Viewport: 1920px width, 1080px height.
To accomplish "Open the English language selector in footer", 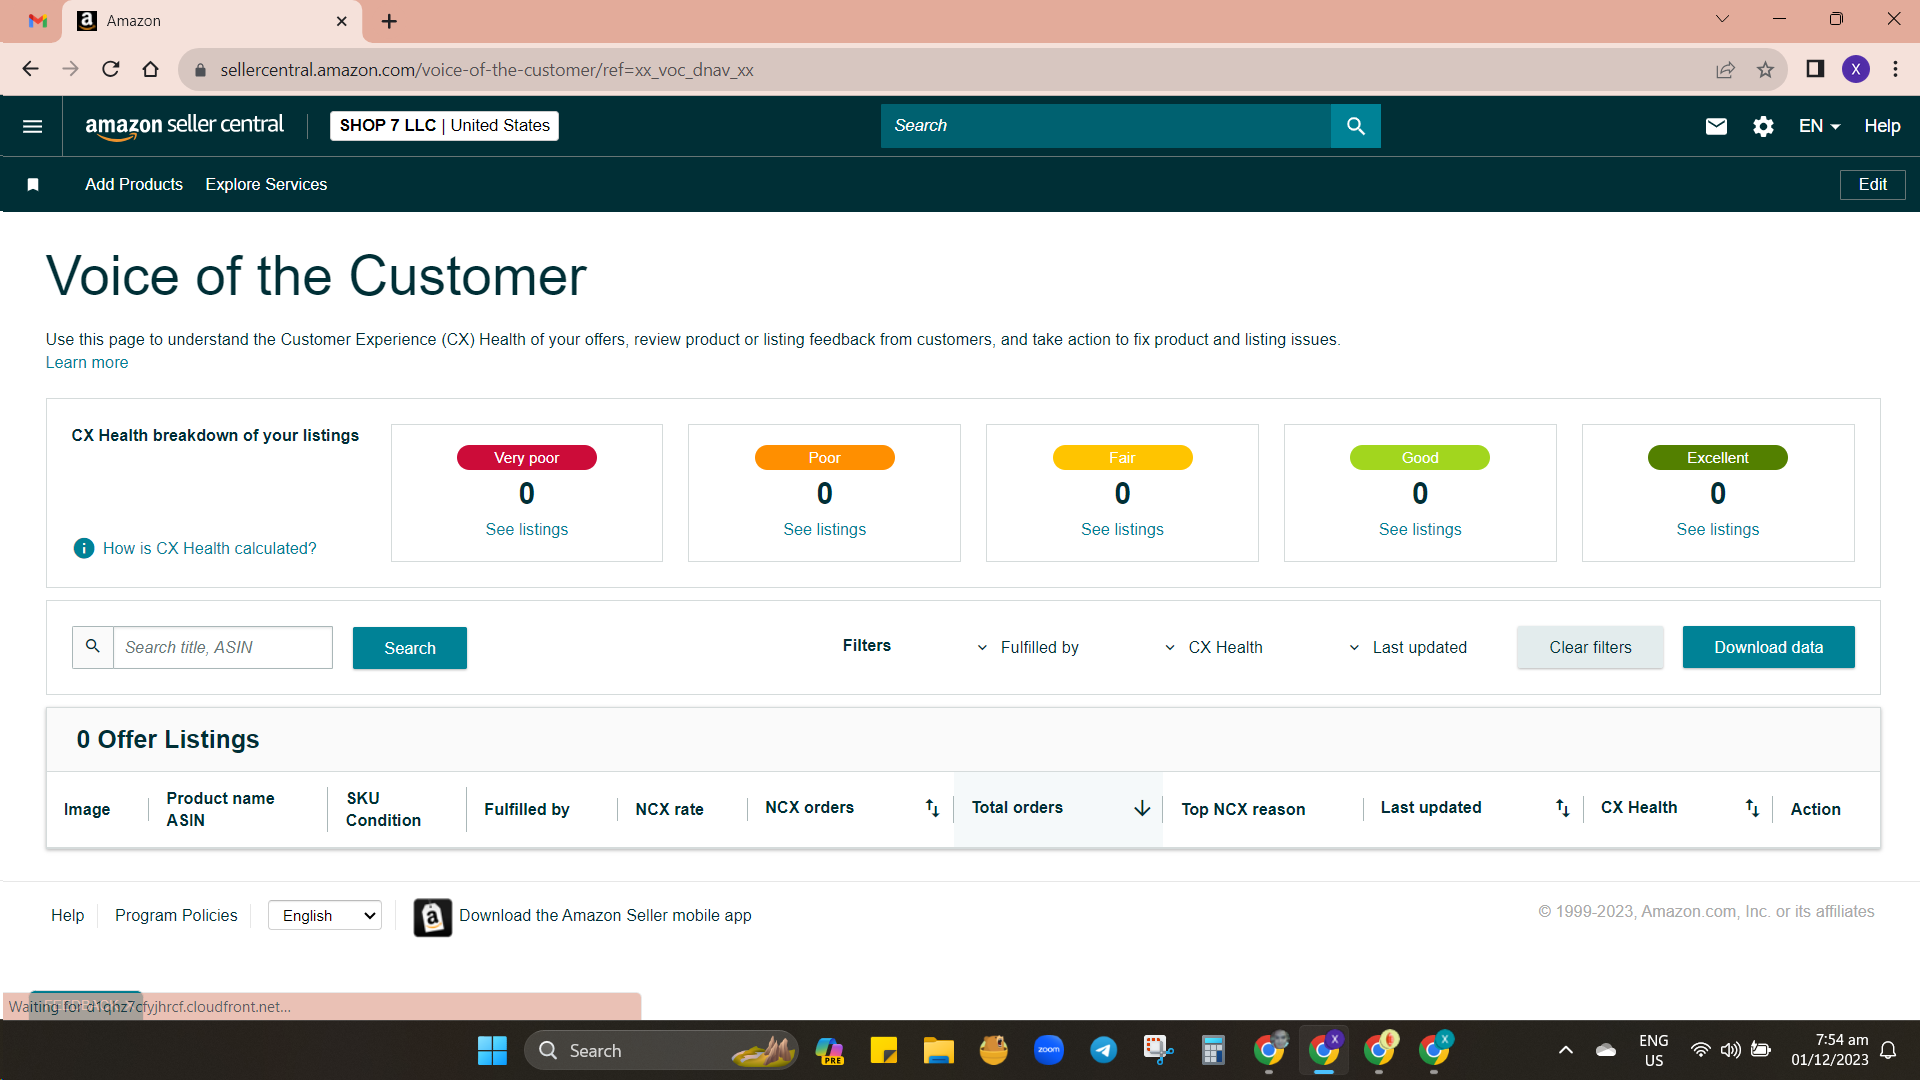I will point(325,915).
